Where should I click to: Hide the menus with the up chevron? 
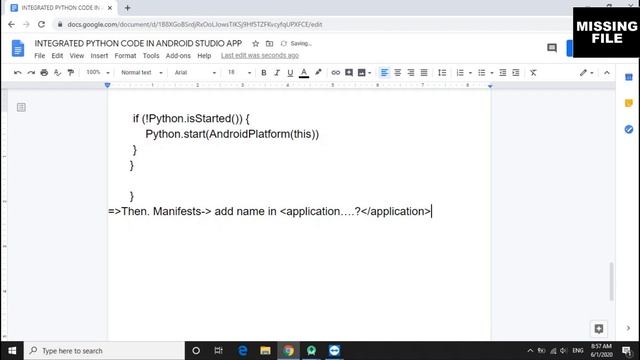607,73
